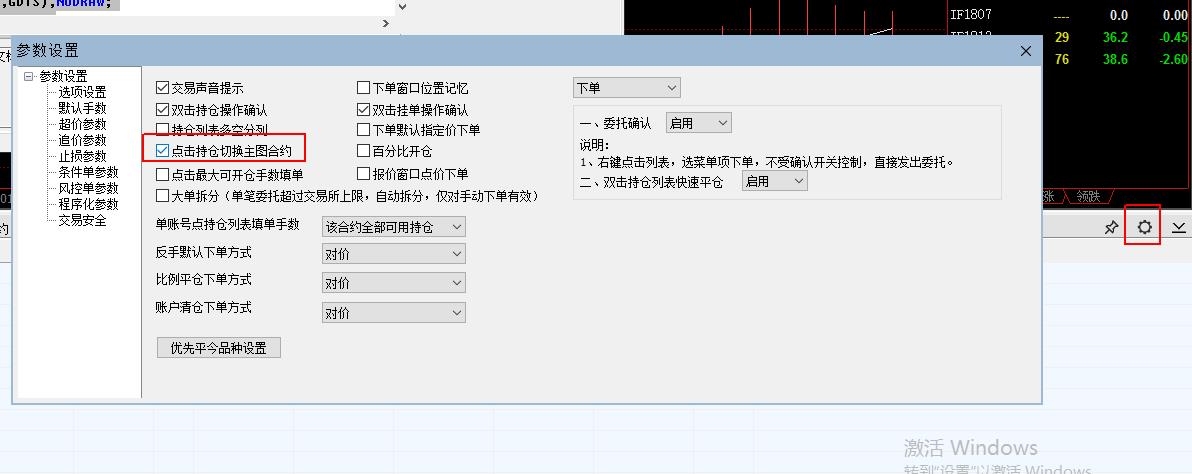The image size is (1192, 474).
Task: Close the 参数设置 dialog
Action: pos(1025,51)
